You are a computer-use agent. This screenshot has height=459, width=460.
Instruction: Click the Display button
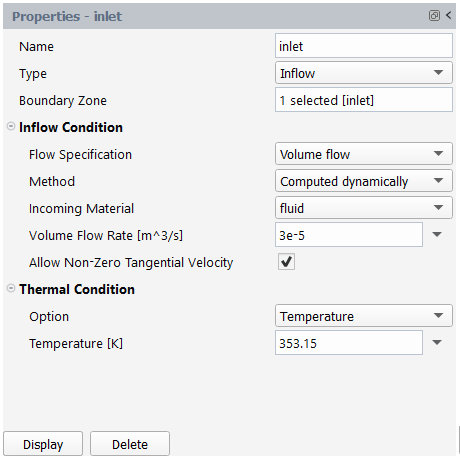(43, 444)
